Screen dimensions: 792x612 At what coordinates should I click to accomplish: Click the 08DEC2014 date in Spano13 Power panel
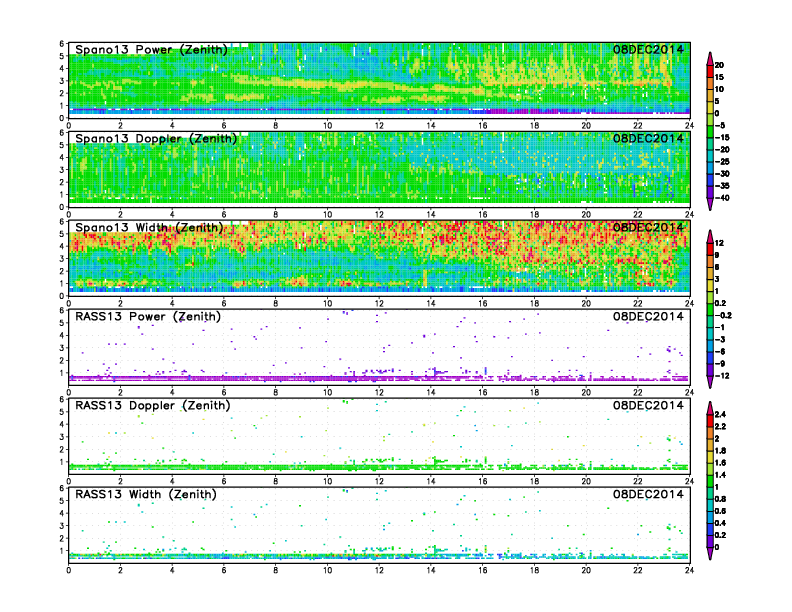point(648,50)
